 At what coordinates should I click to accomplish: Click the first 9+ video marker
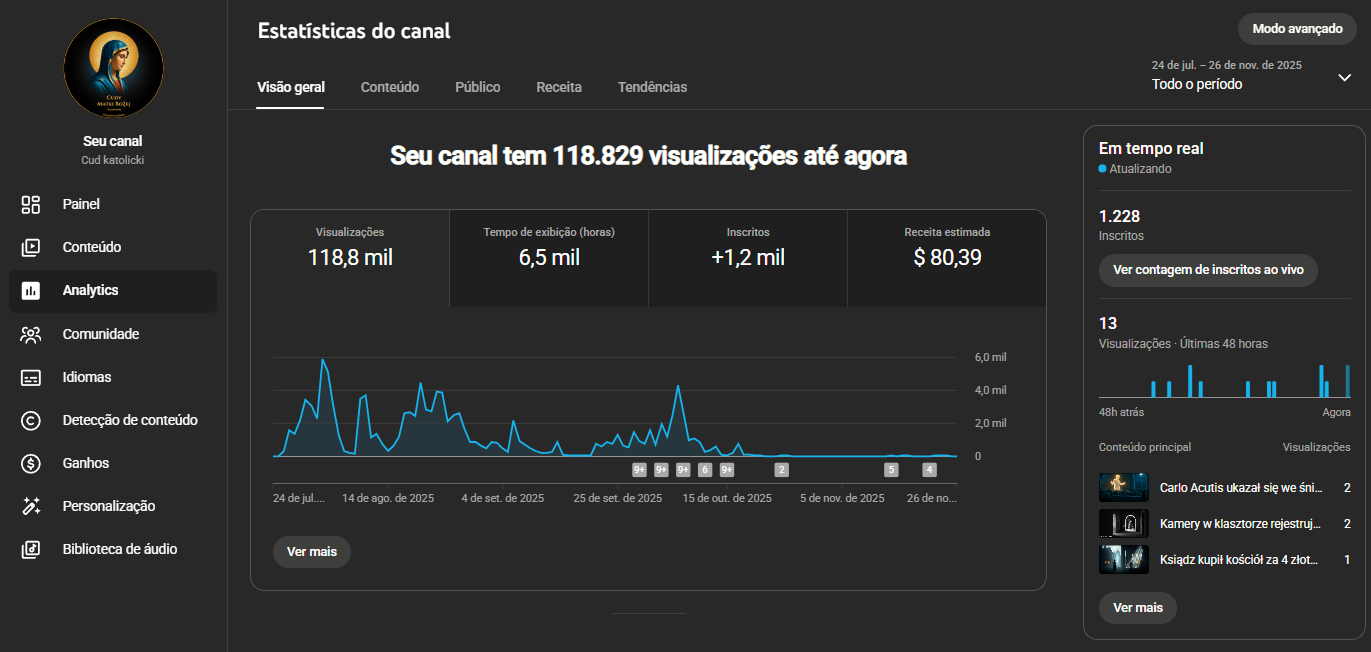640,470
